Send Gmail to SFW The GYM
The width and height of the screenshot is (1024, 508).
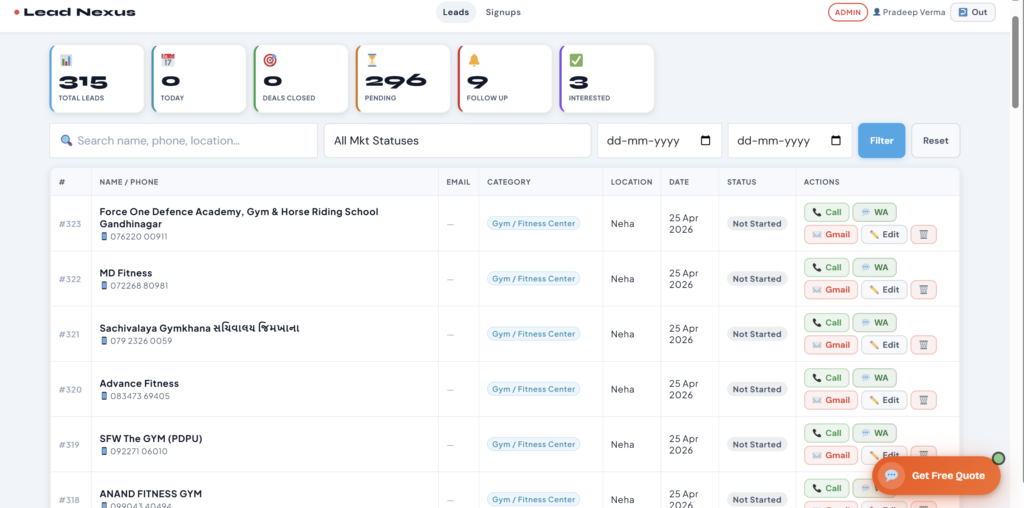(x=831, y=455)
